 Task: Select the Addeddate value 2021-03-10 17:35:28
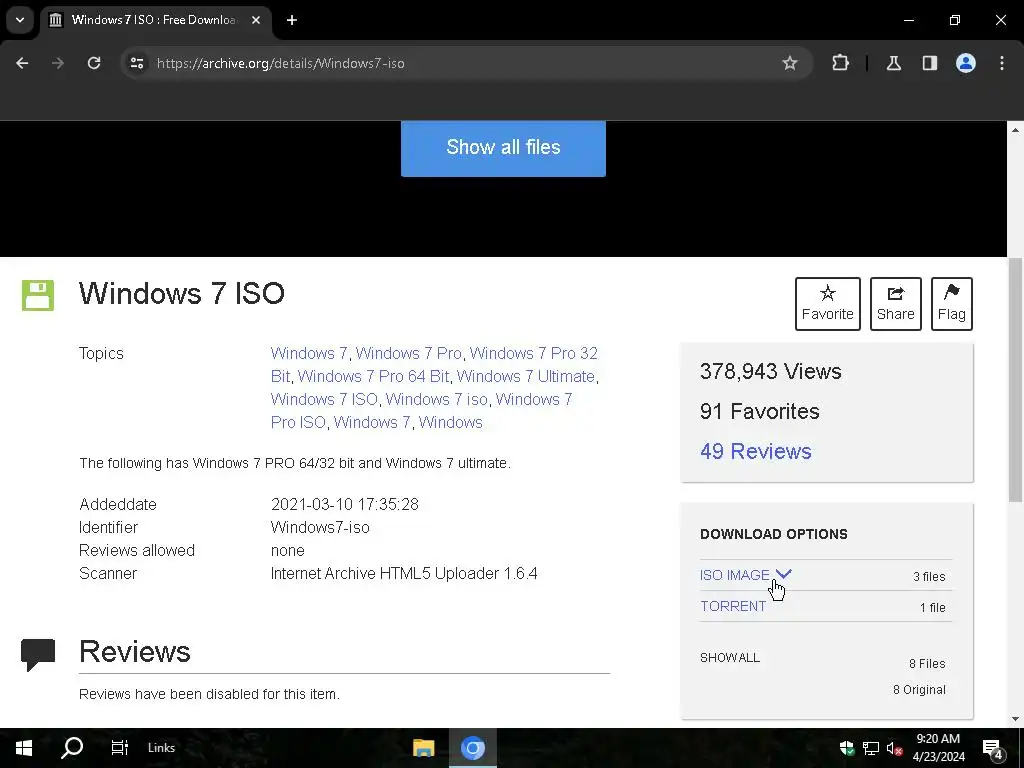click(x=345, y=505)
